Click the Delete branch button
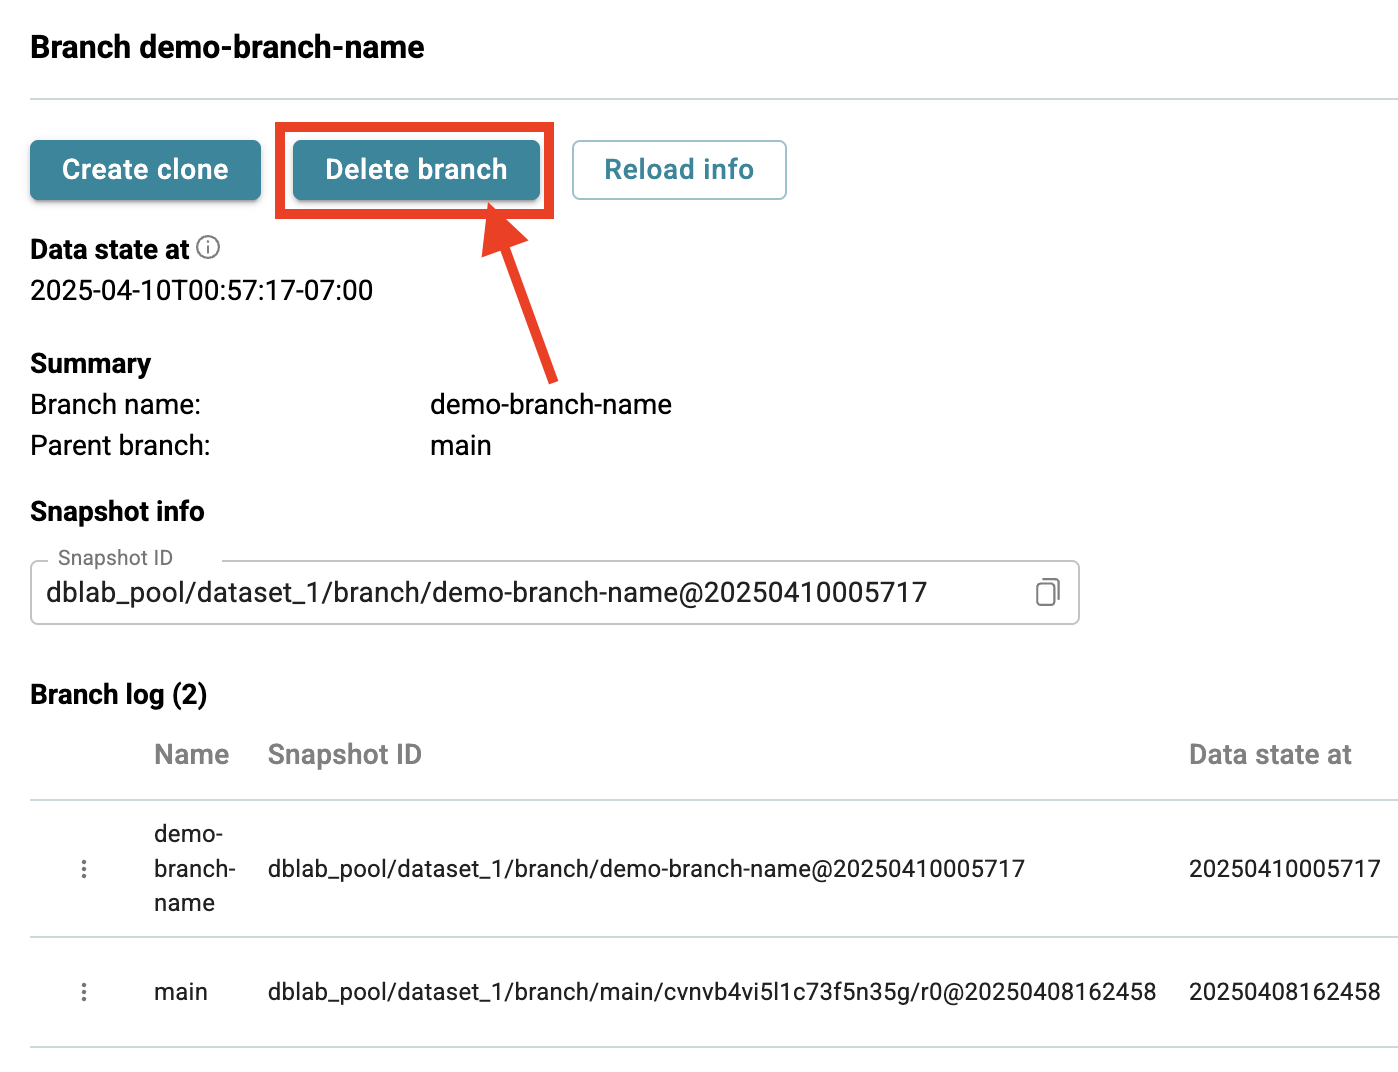1398x1072 pixels. coord(416,170)
